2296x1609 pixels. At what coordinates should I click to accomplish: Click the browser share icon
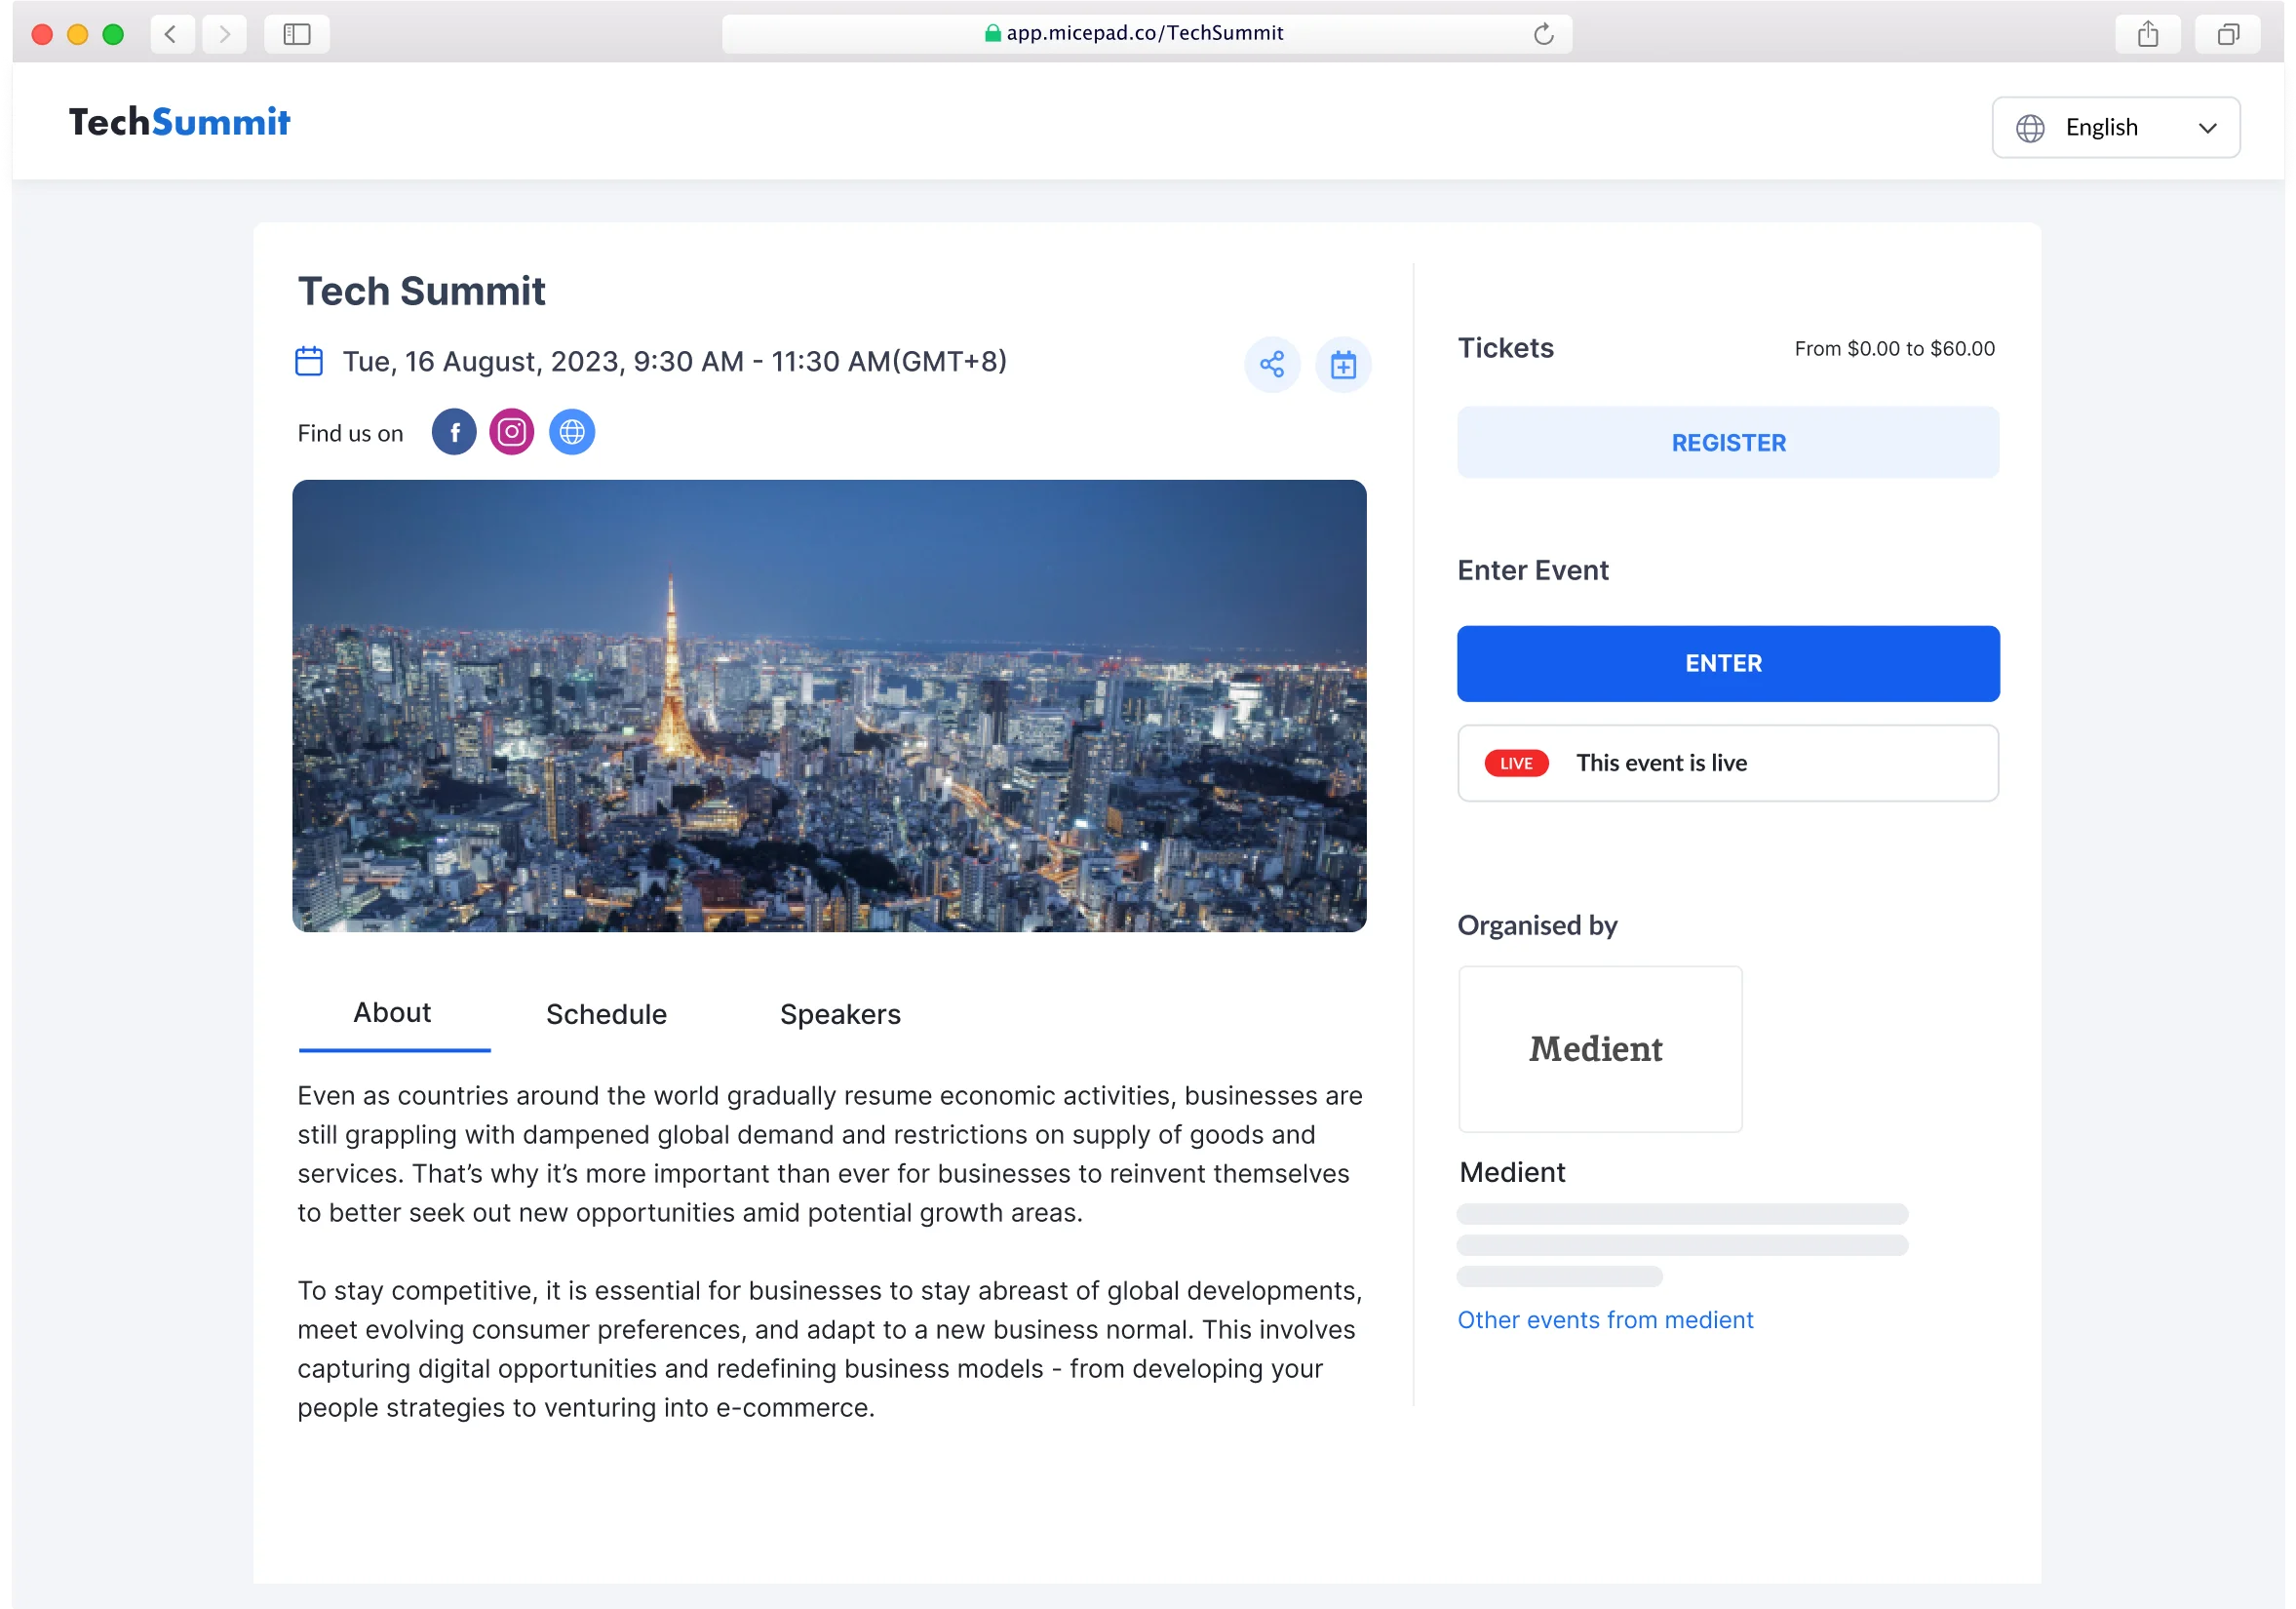(2147, 34)
